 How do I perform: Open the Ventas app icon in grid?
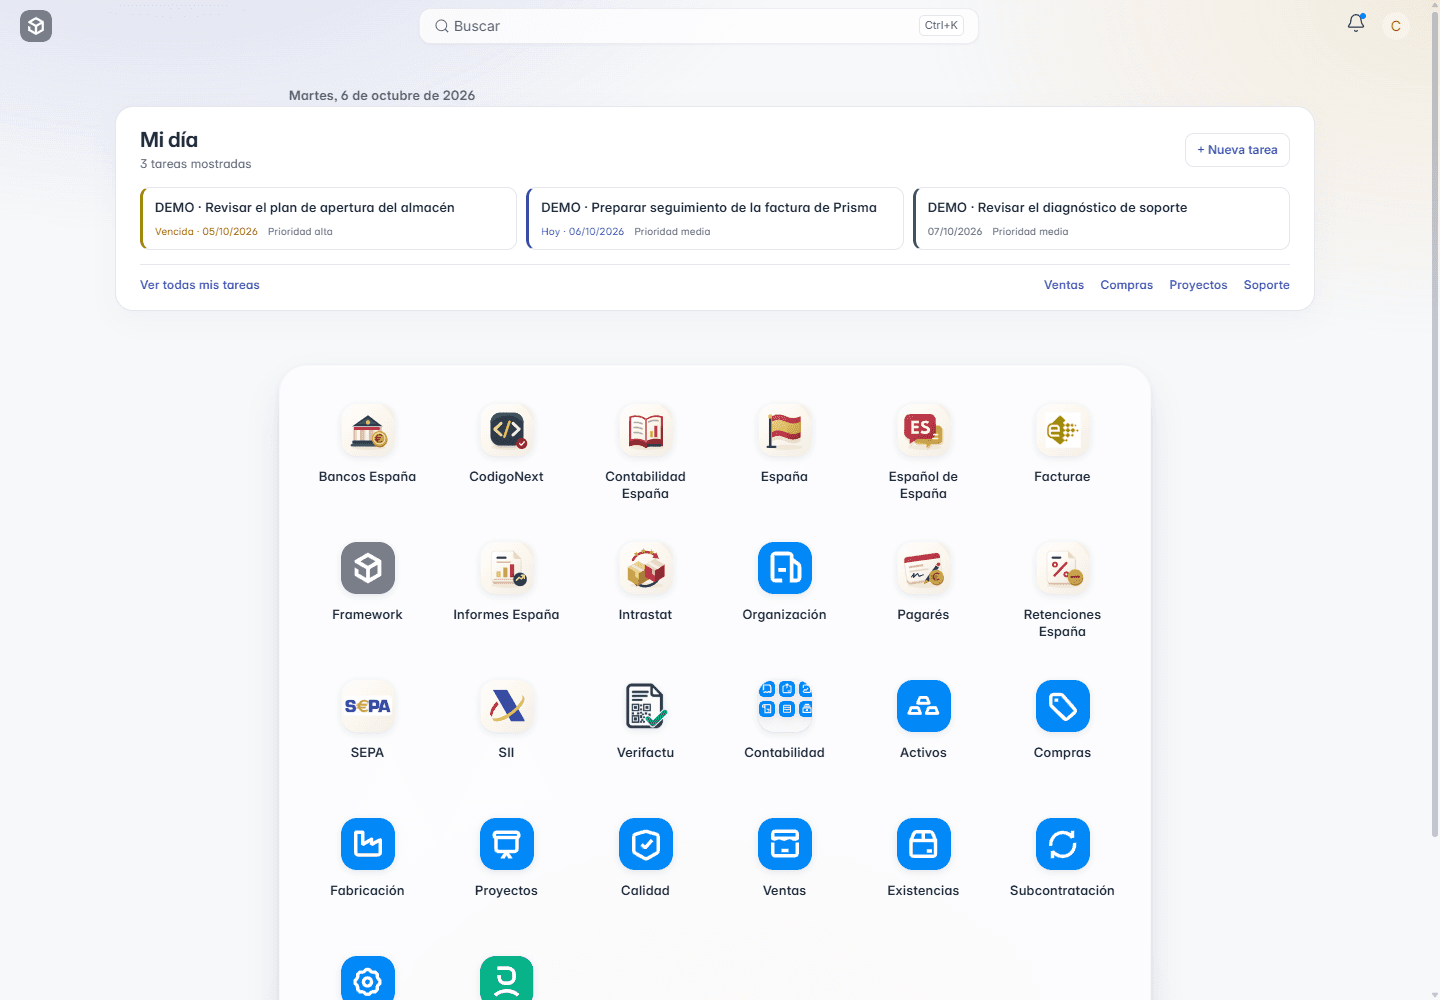point(784,845)
